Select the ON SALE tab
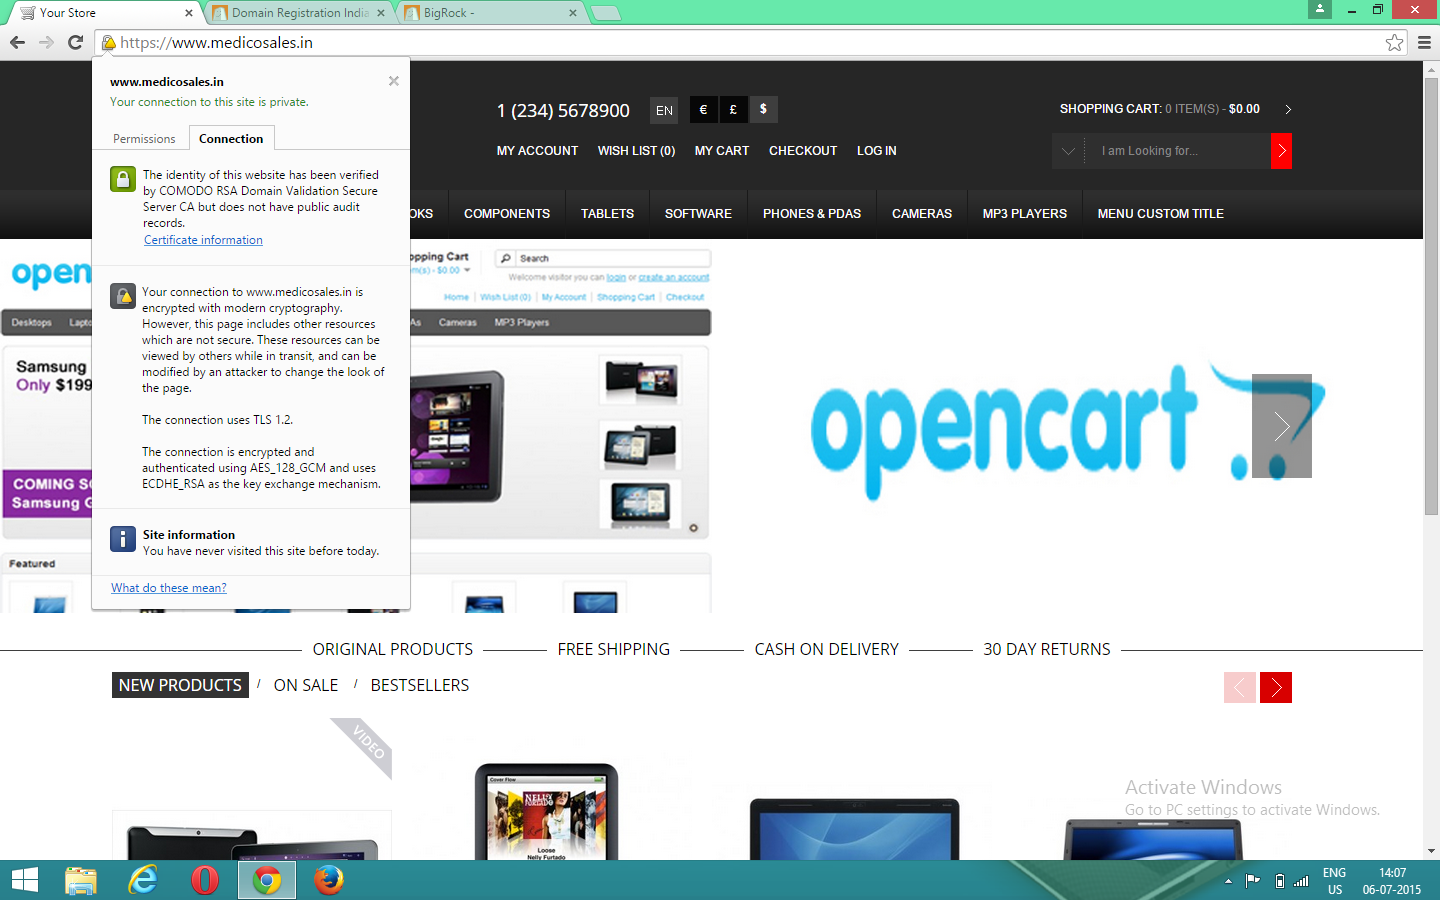This screenshot has width=1440, height=900. pos(306,685)
